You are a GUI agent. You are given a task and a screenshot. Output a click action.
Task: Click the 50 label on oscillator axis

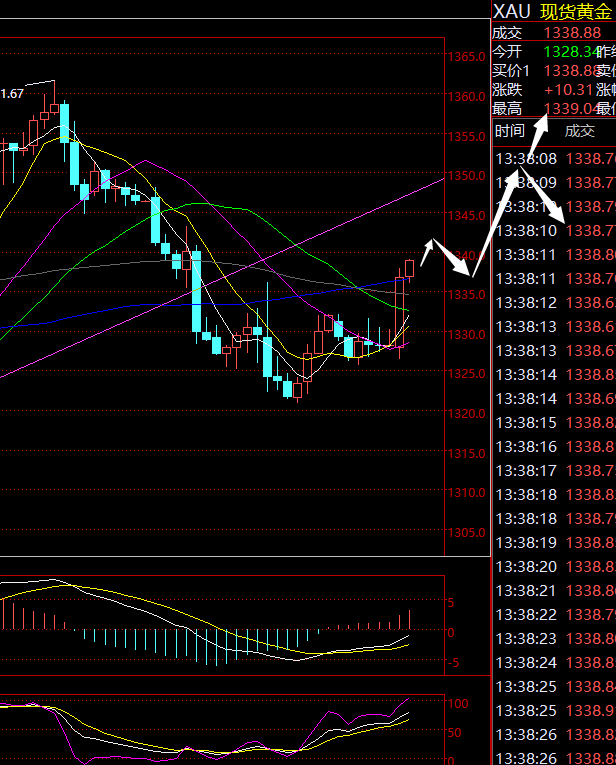point(455,733)
